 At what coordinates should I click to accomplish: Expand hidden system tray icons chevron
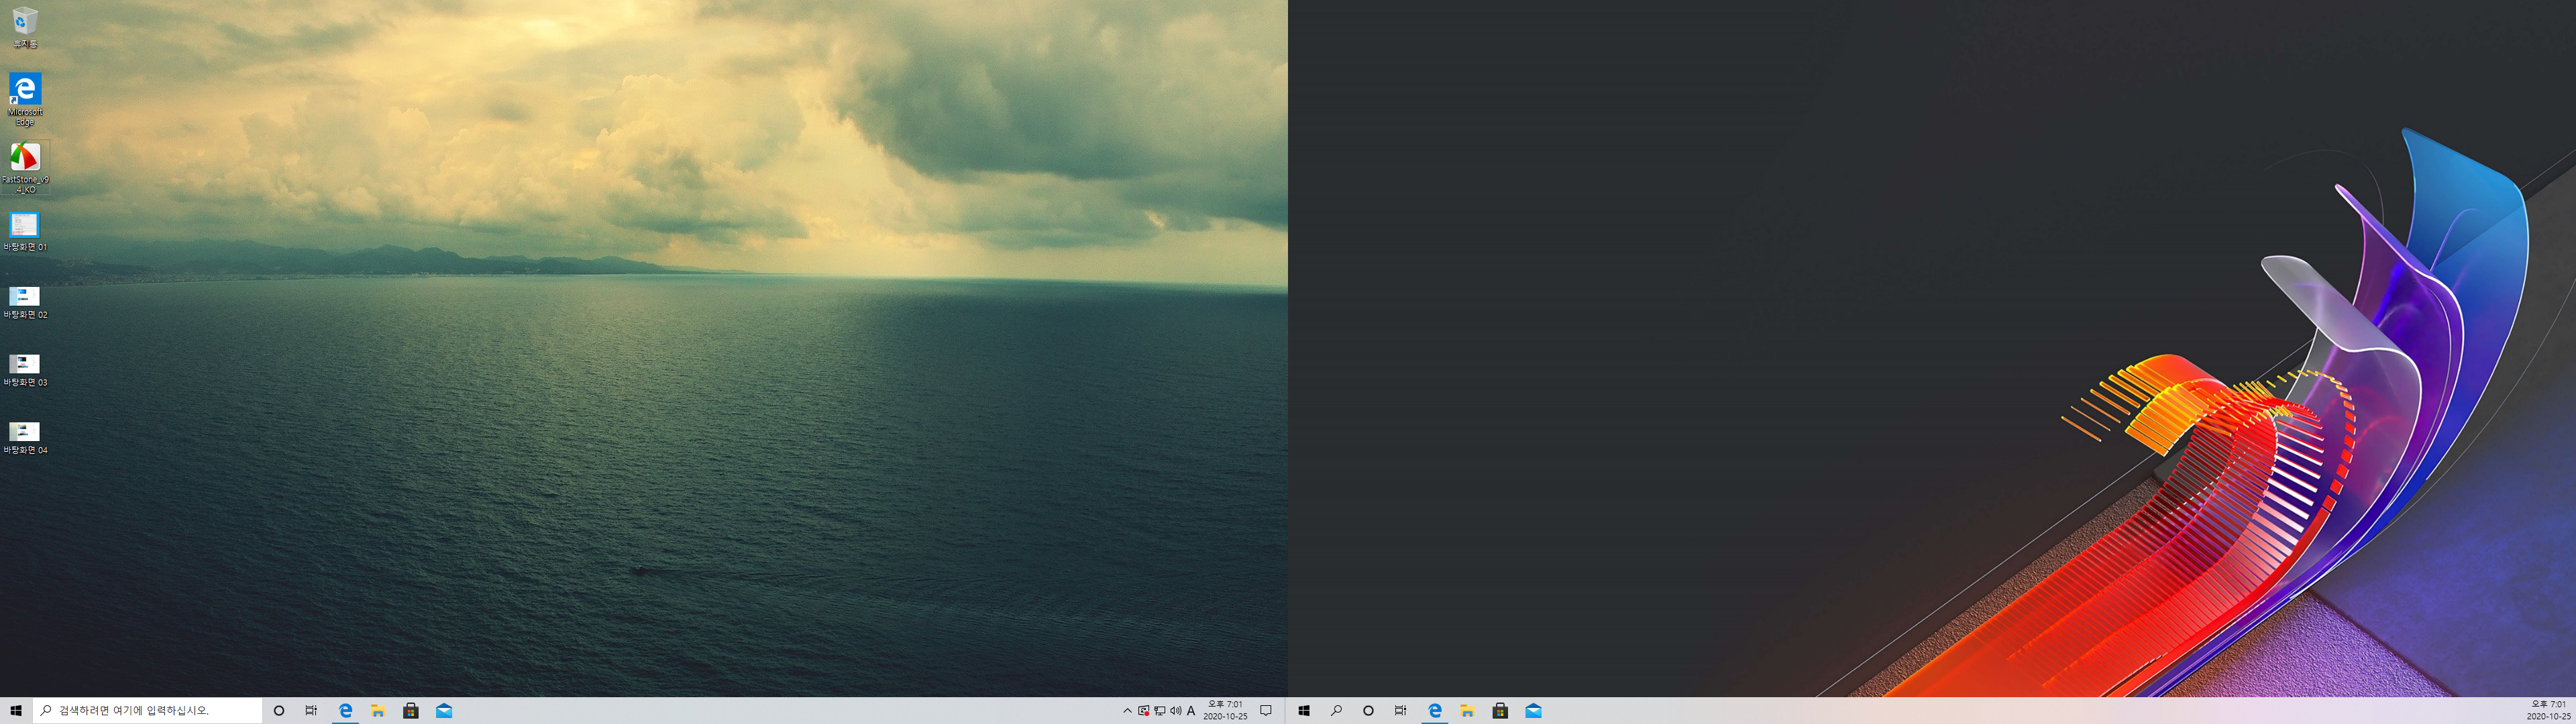[x=1127, y=711]
